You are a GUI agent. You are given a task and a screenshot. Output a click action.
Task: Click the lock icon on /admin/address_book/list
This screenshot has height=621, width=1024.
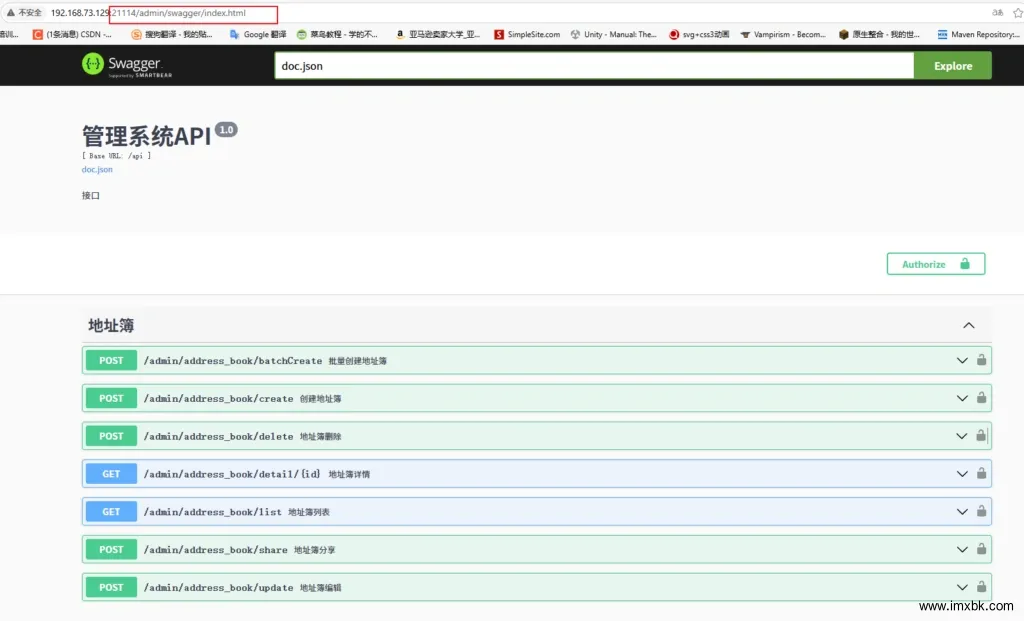pyautogui.click(x=980, y=511)
